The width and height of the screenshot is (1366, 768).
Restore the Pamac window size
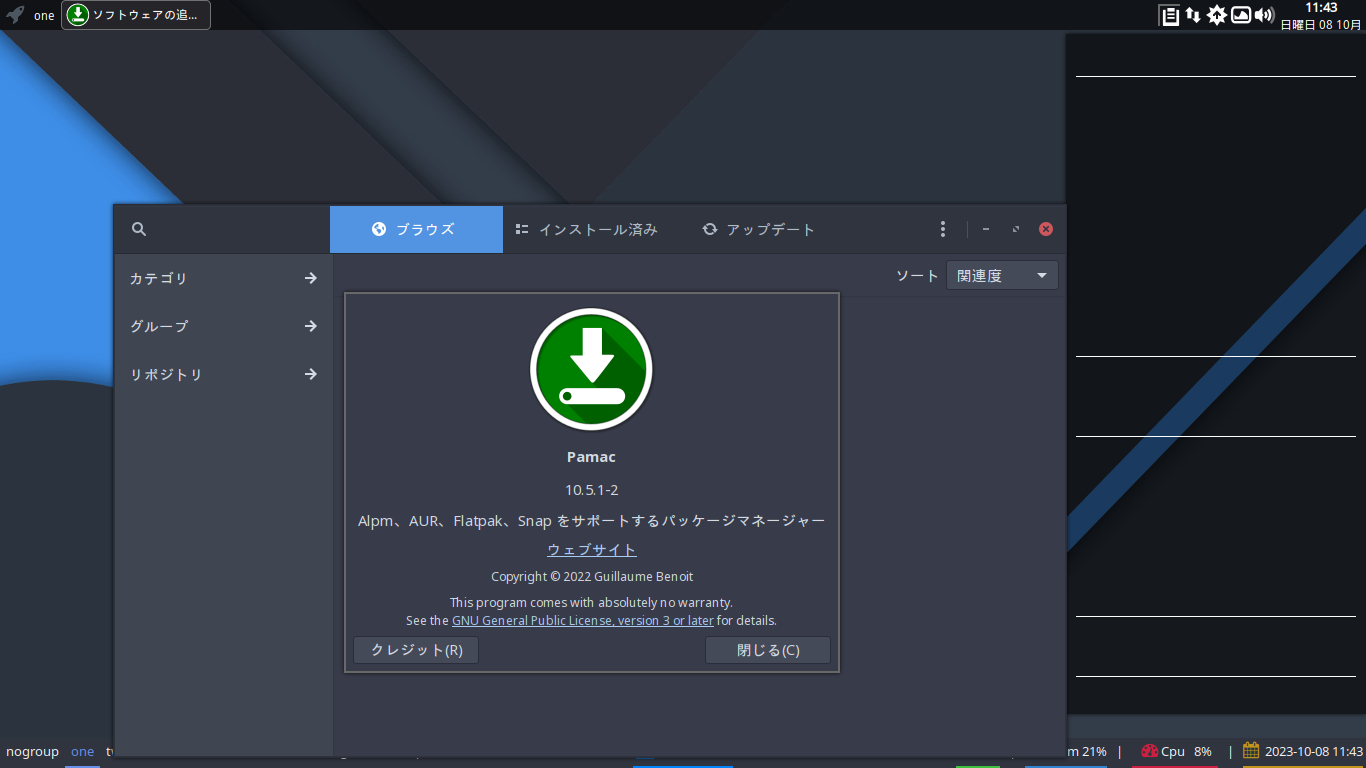(x=1016, y=229)
